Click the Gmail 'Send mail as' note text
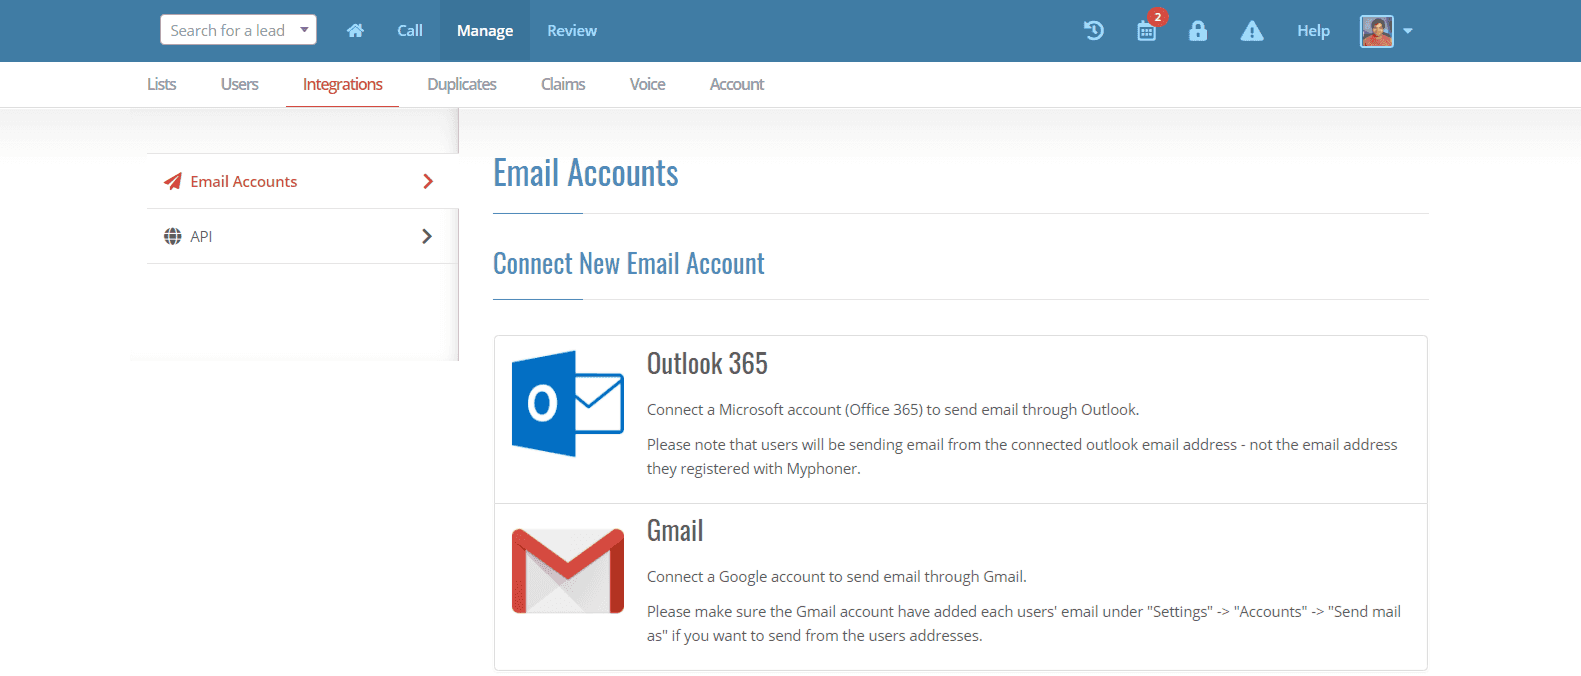 1024,623
